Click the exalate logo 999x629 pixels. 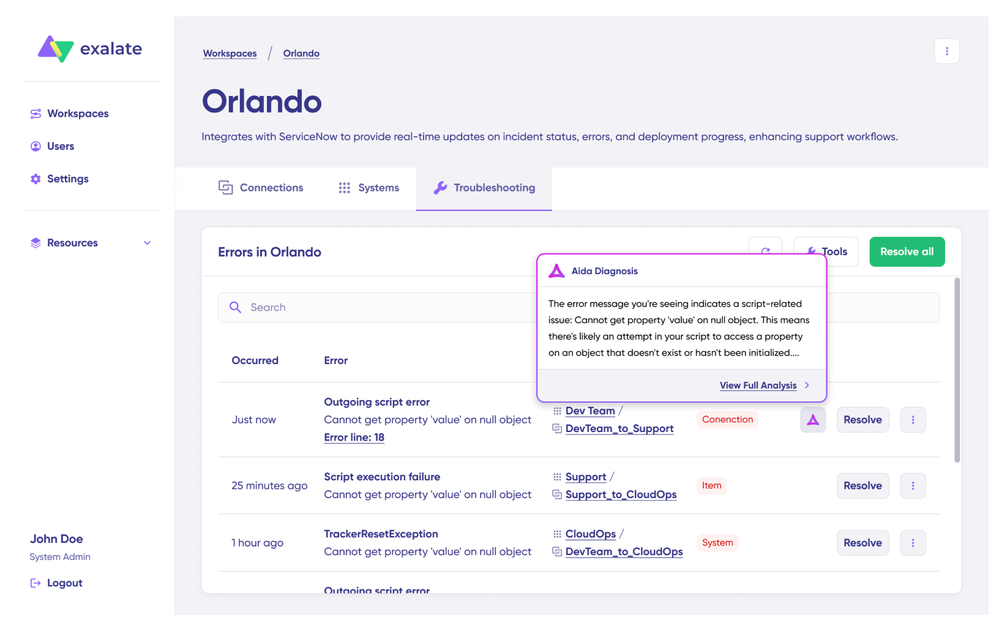tap(90, 48)
